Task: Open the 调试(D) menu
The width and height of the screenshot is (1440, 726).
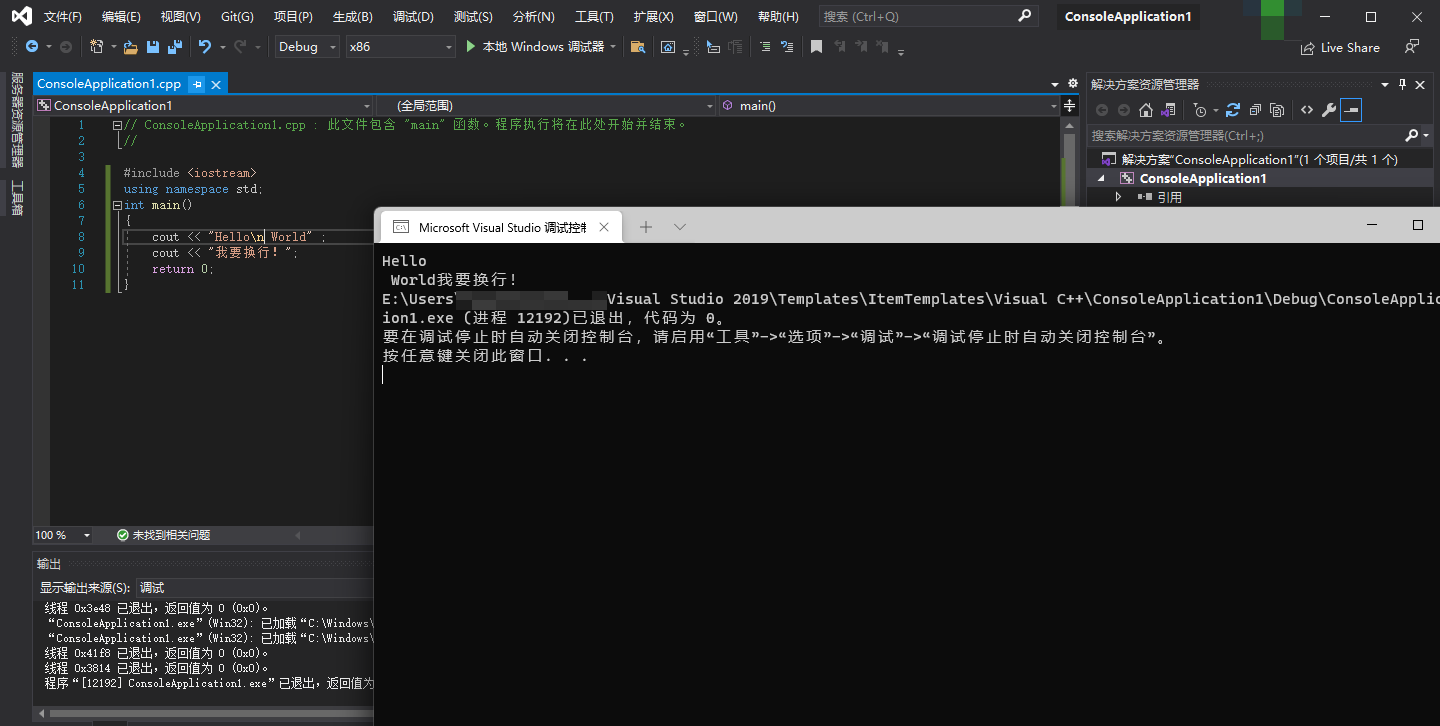Action: [413, 17]
